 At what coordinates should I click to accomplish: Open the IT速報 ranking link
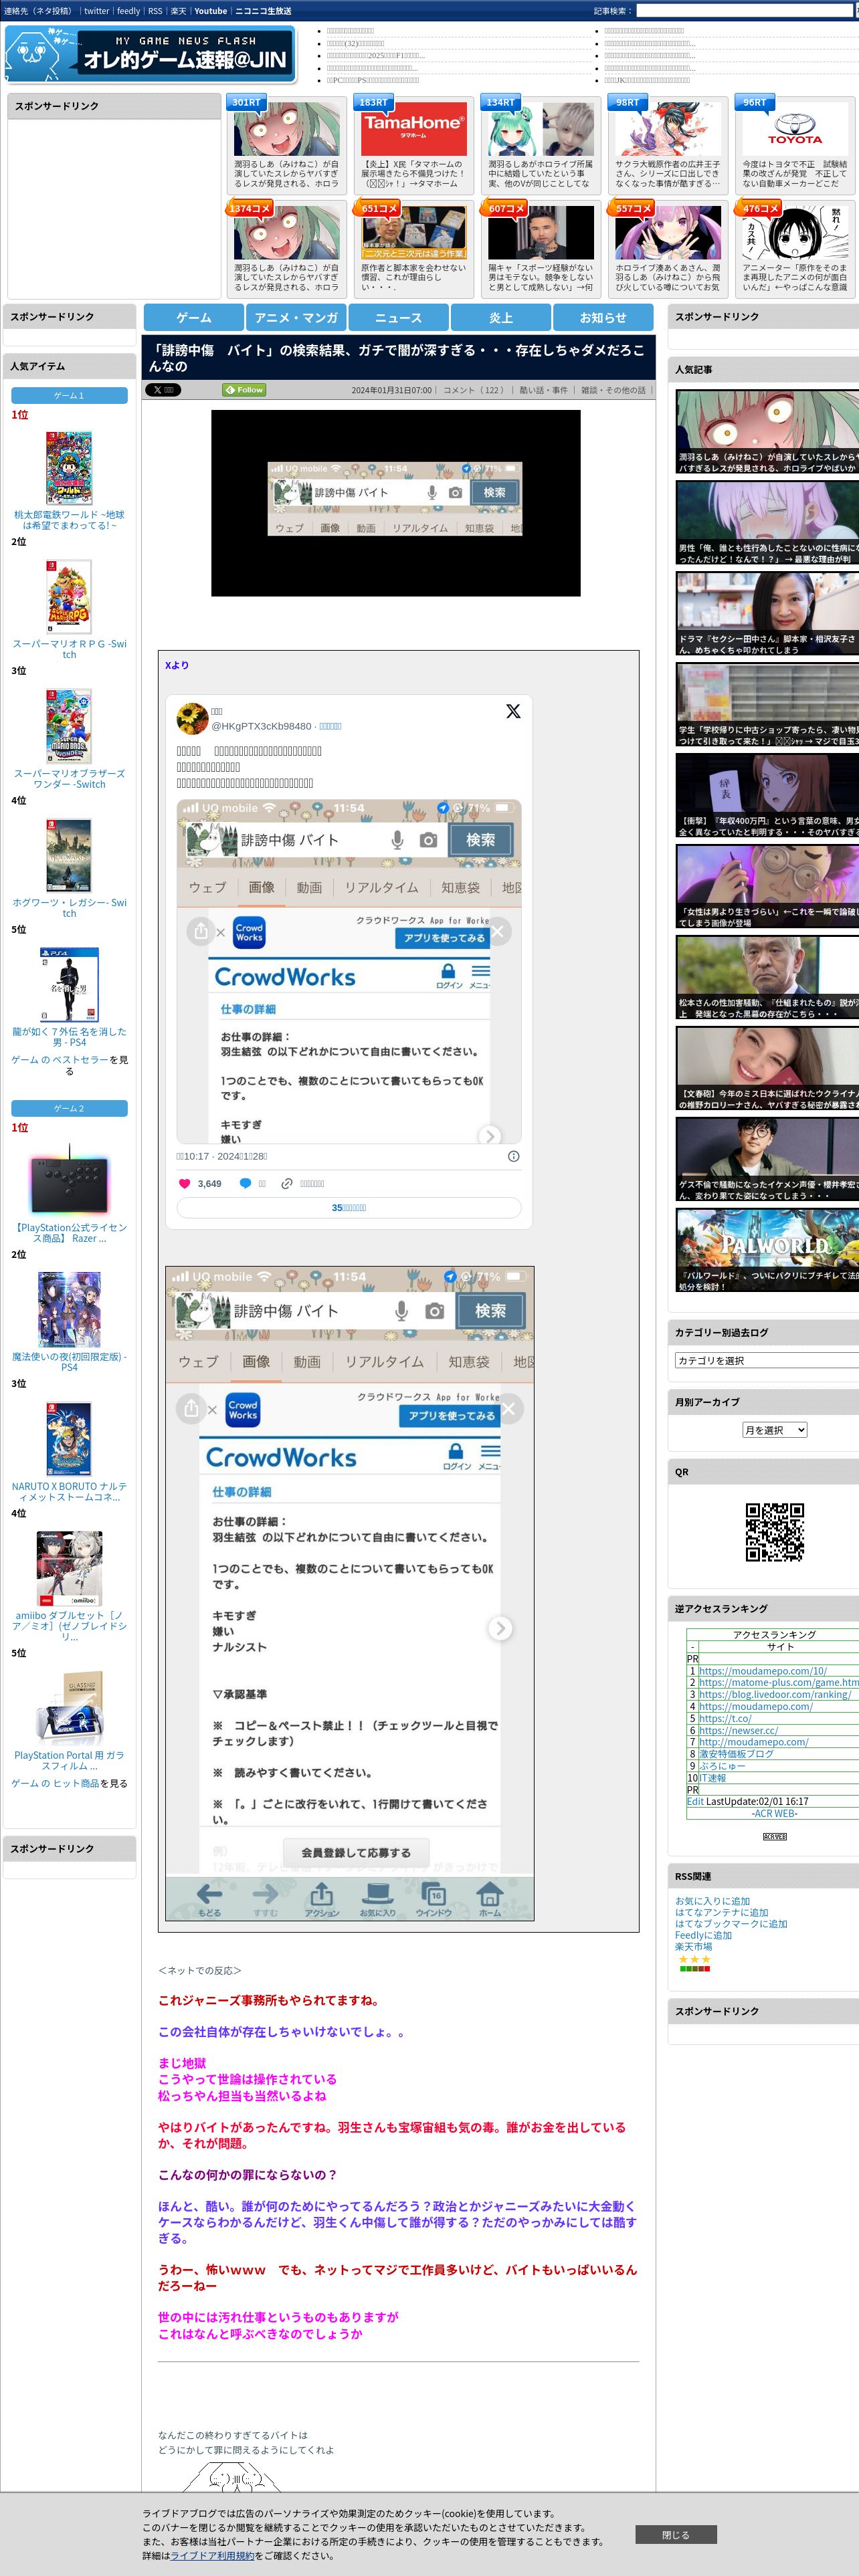(713, 1778)
